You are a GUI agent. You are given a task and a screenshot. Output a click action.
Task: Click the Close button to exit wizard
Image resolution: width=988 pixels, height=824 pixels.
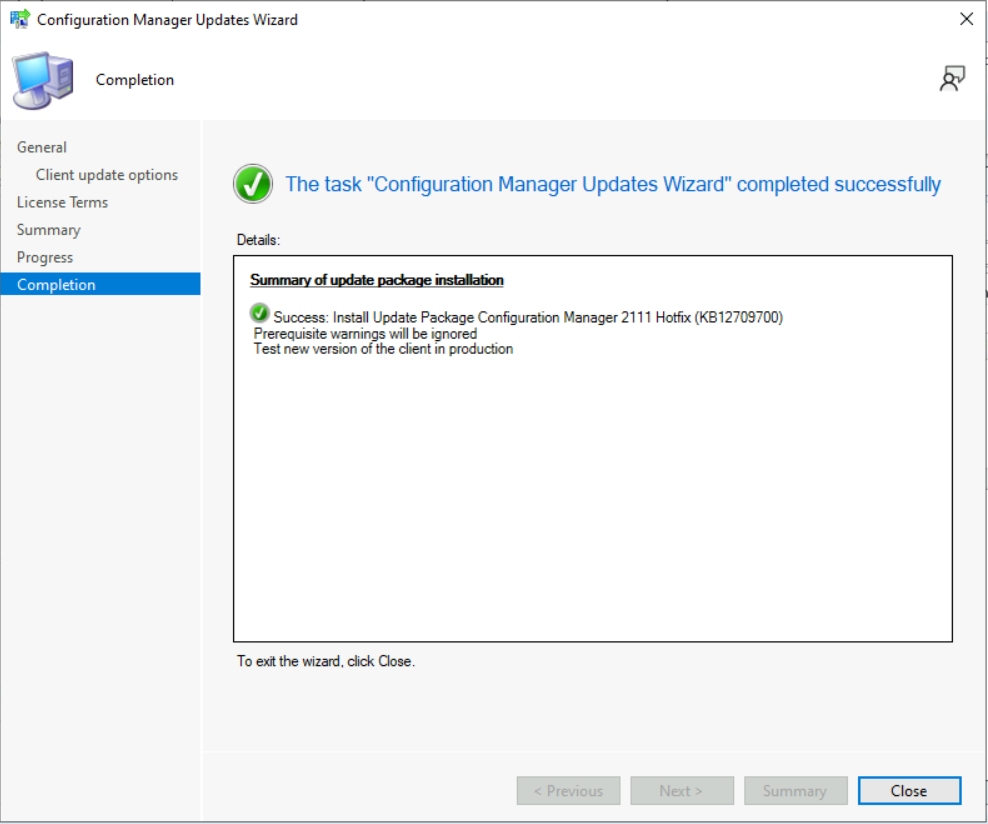click(x=909, y=791)
